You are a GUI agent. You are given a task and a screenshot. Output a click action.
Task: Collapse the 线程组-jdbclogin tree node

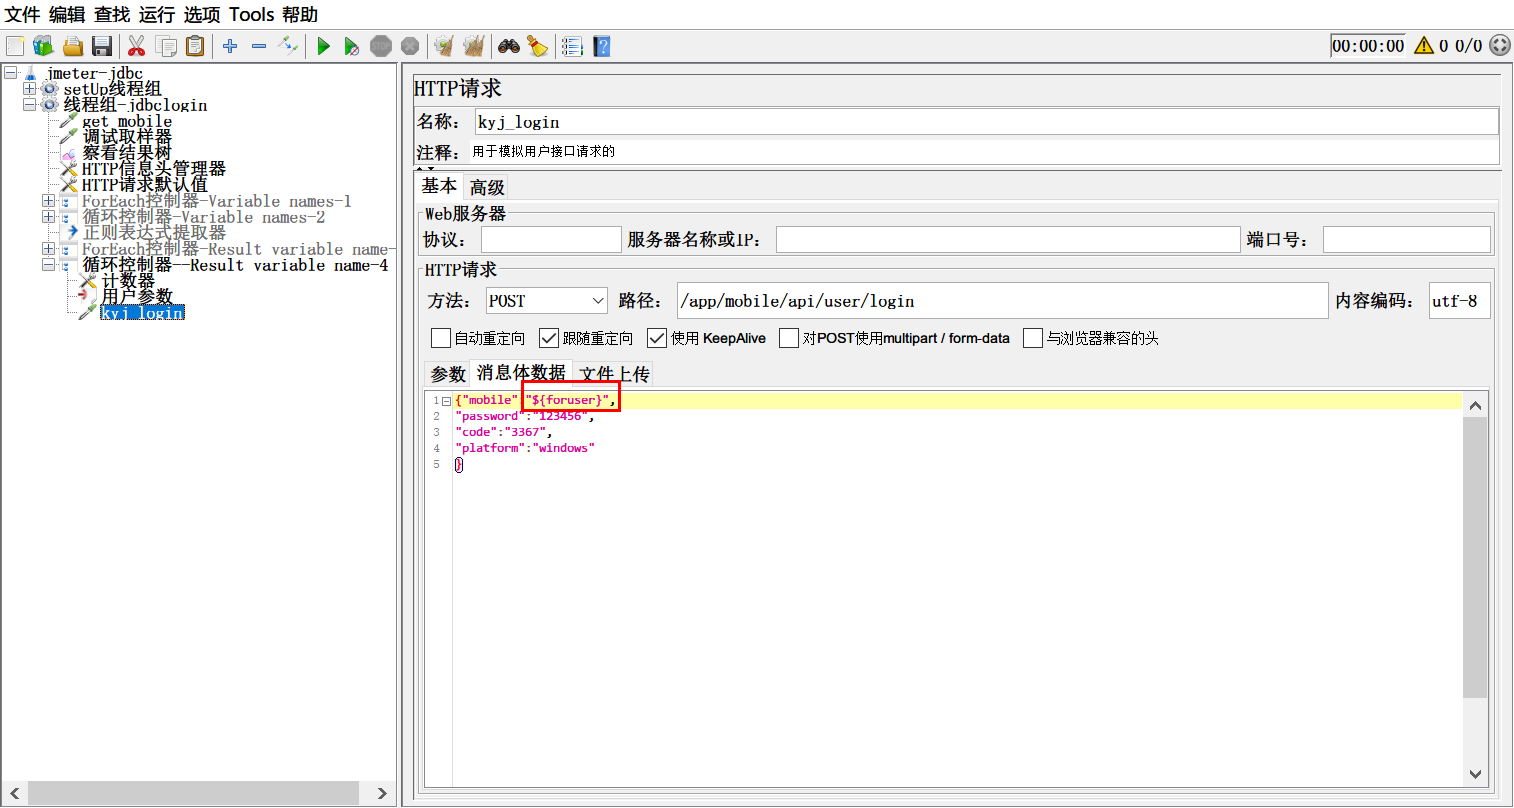coord(29,105)
